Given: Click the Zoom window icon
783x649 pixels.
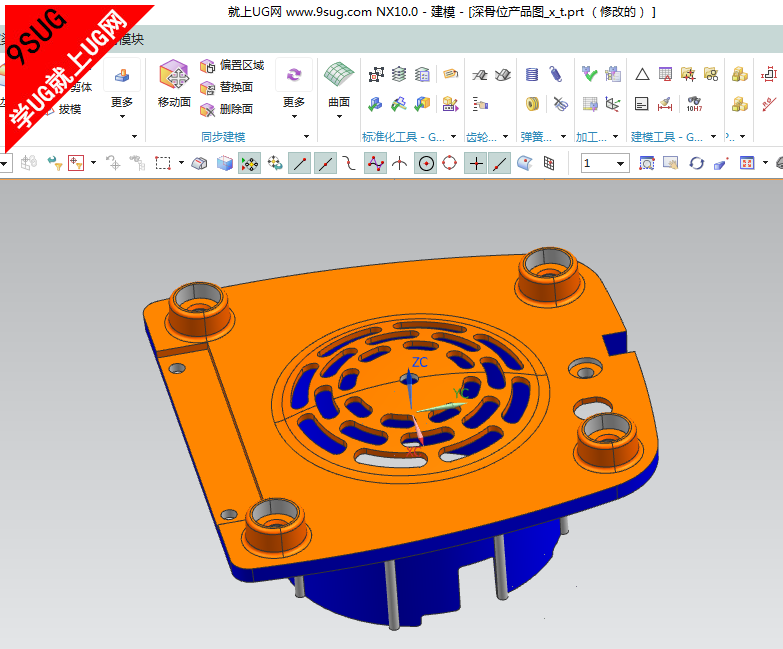Looking at the screenshot, I should (647, 163).
